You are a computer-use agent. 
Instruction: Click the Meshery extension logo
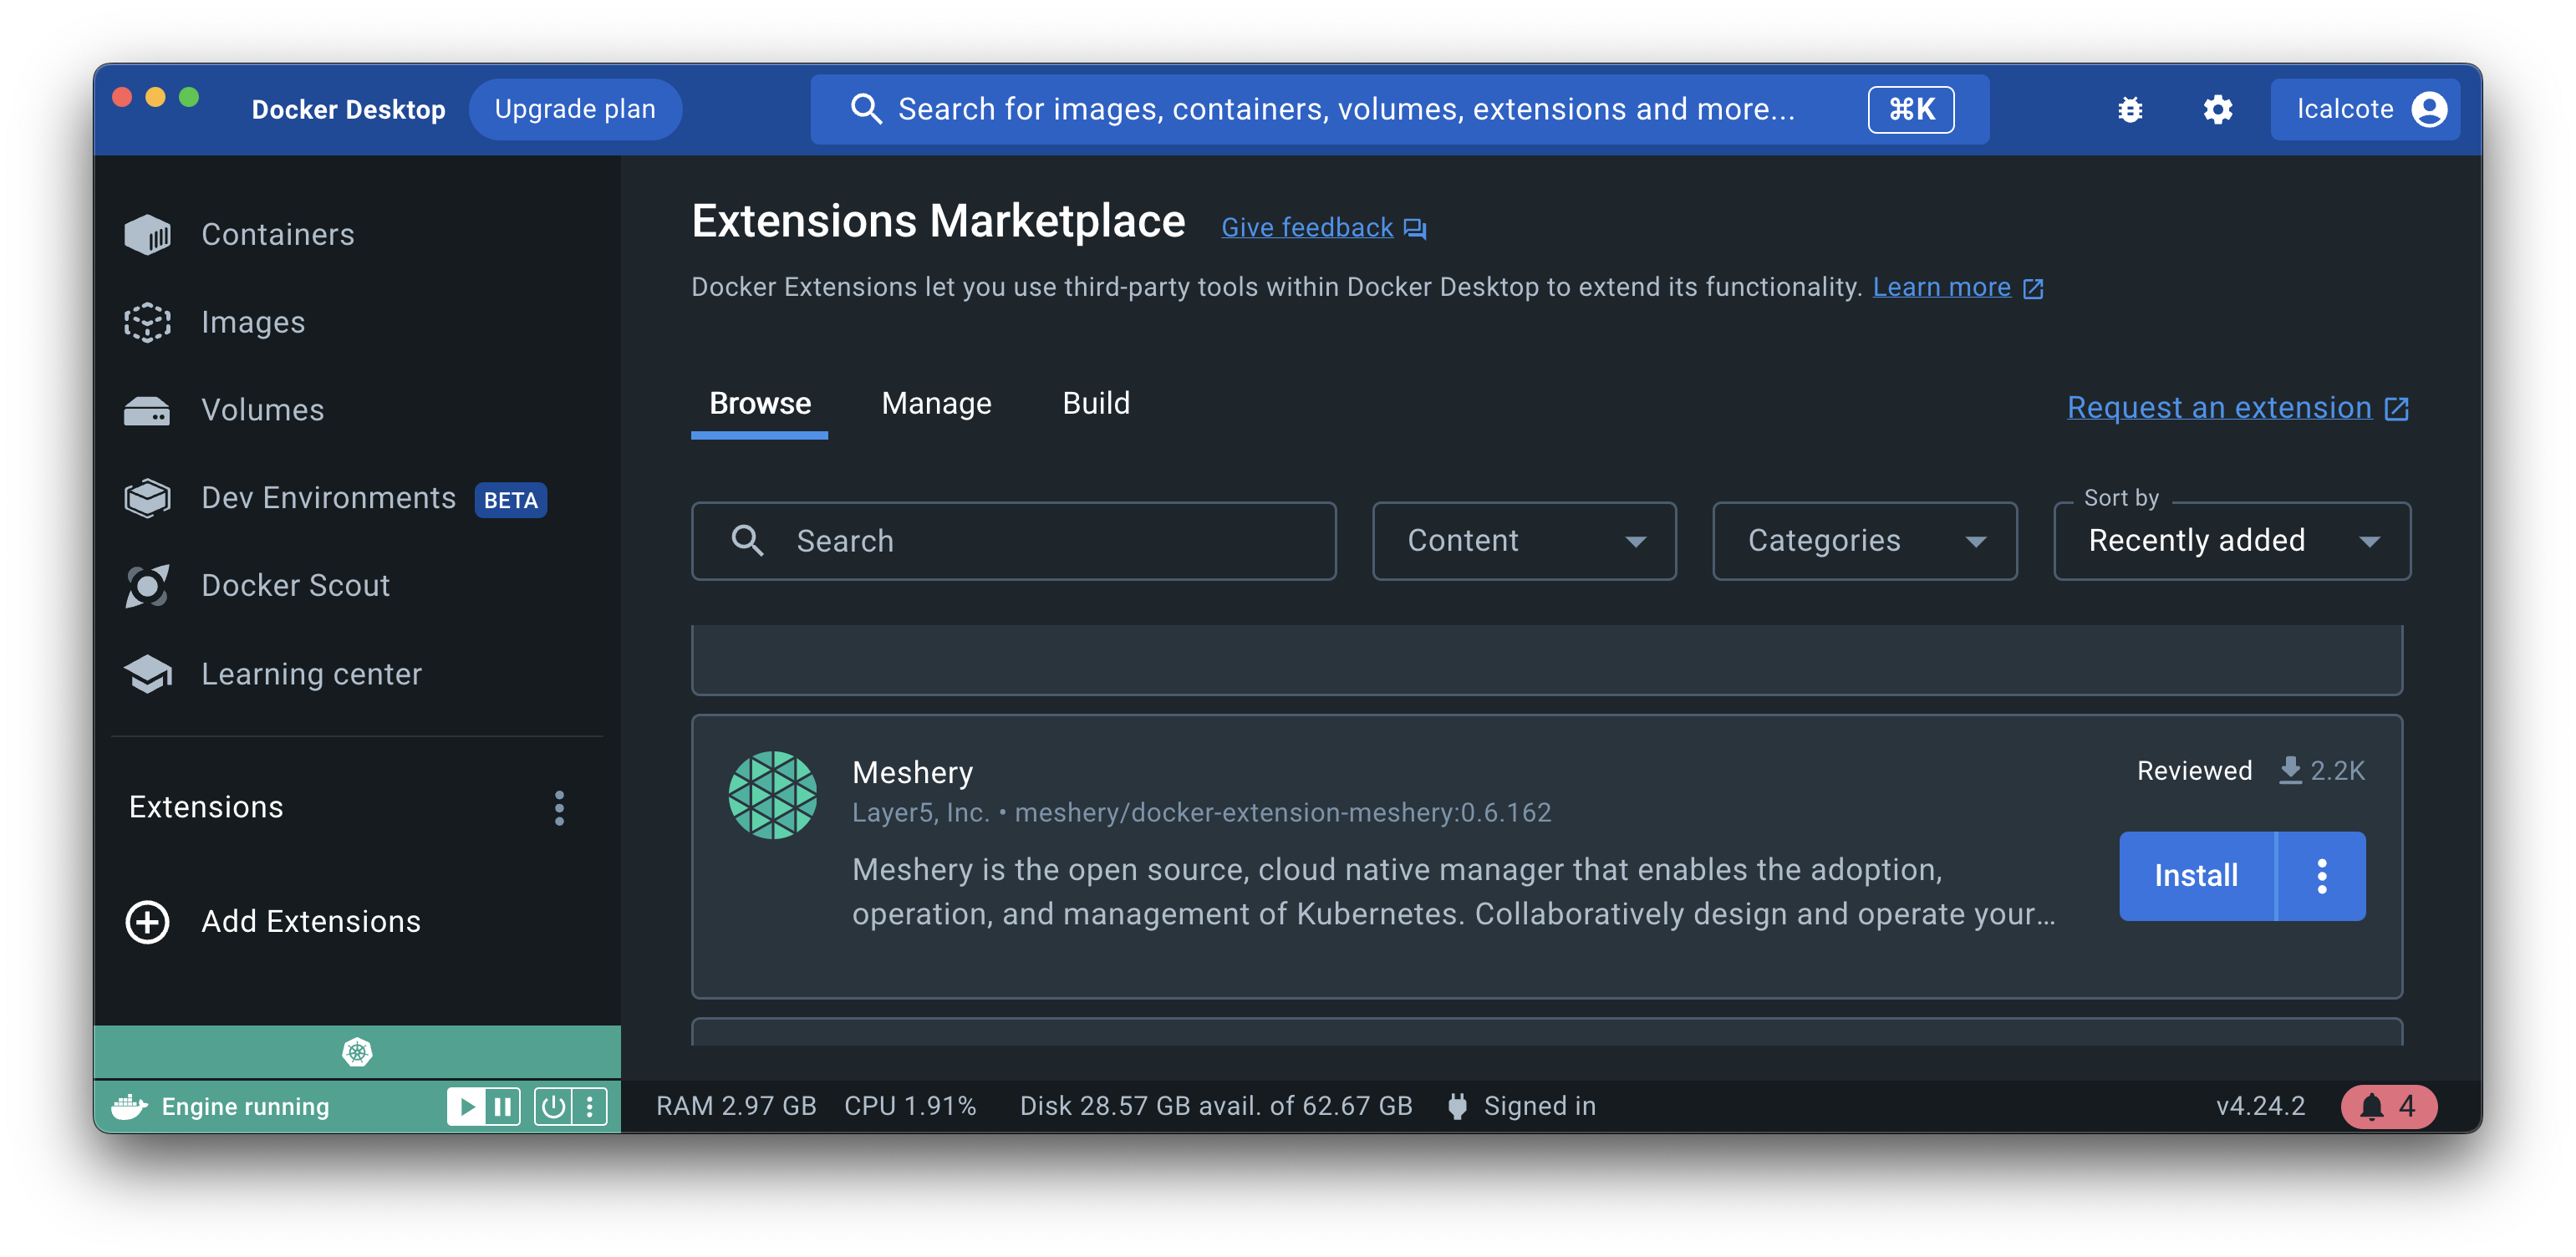[775, 793]
